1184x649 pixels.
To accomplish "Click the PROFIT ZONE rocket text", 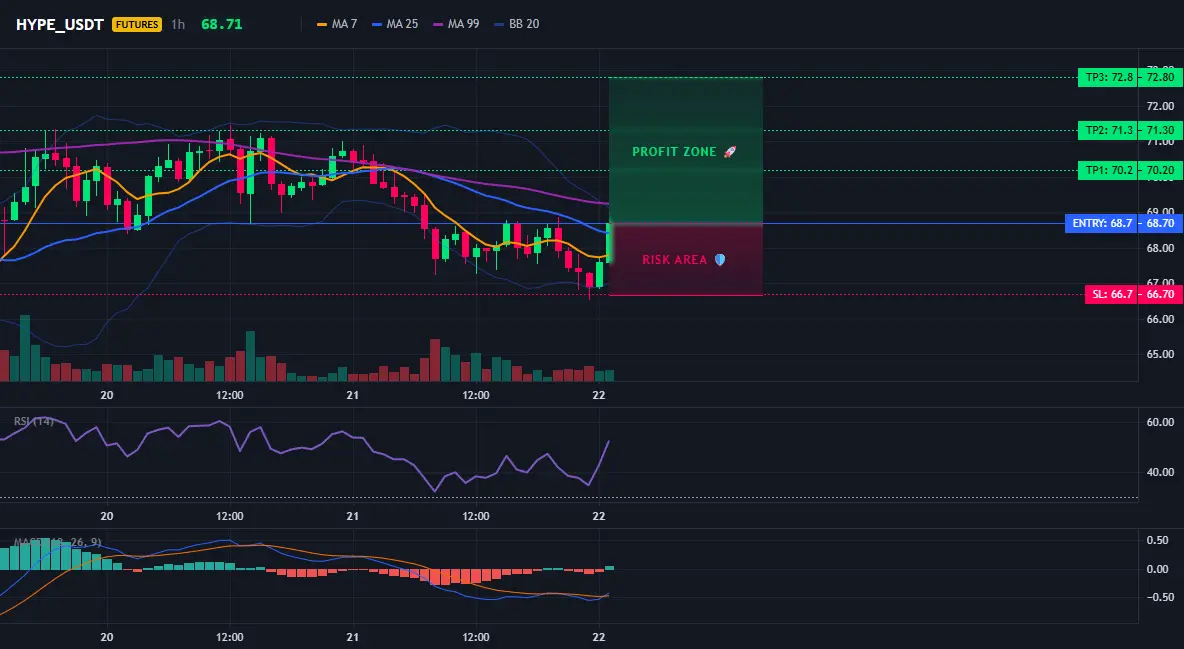I will [684, 152].
